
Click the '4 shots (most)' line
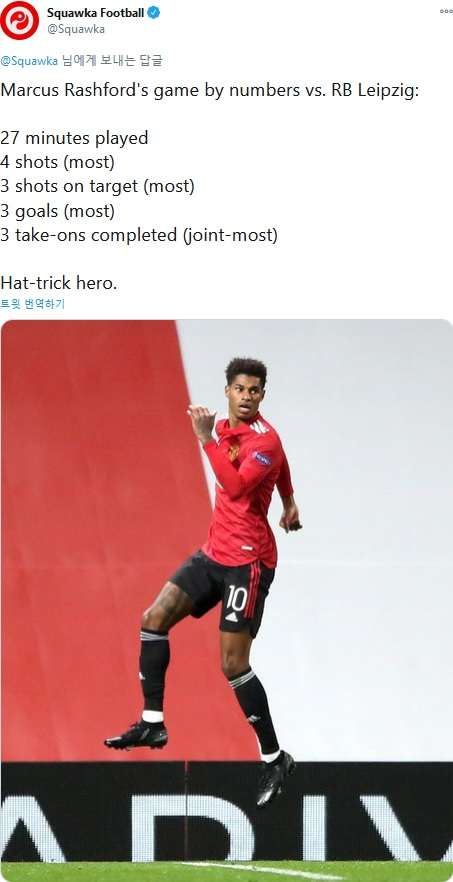click(57, 163)
